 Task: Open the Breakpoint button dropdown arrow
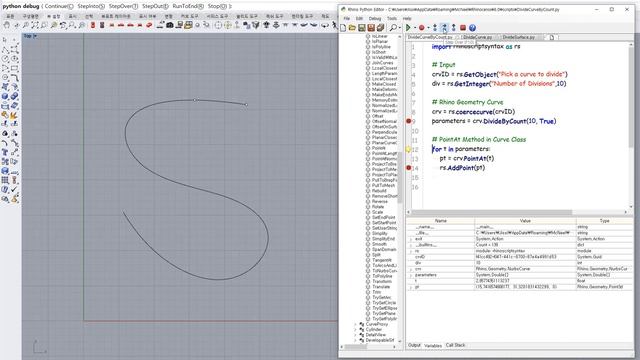pyautogui.click(x=428, y=28)
